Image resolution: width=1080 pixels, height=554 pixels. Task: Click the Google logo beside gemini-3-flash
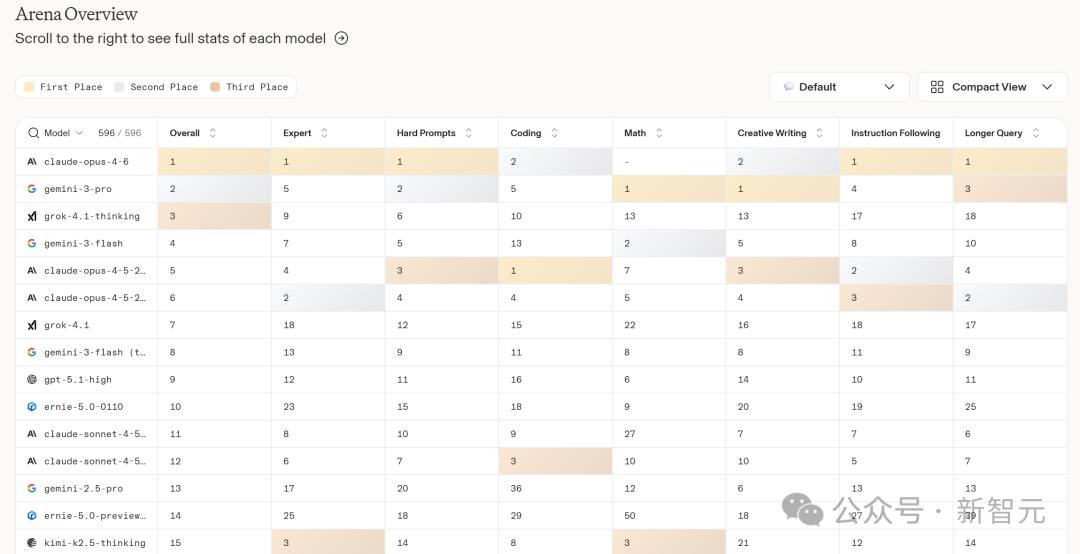[32, 243]
